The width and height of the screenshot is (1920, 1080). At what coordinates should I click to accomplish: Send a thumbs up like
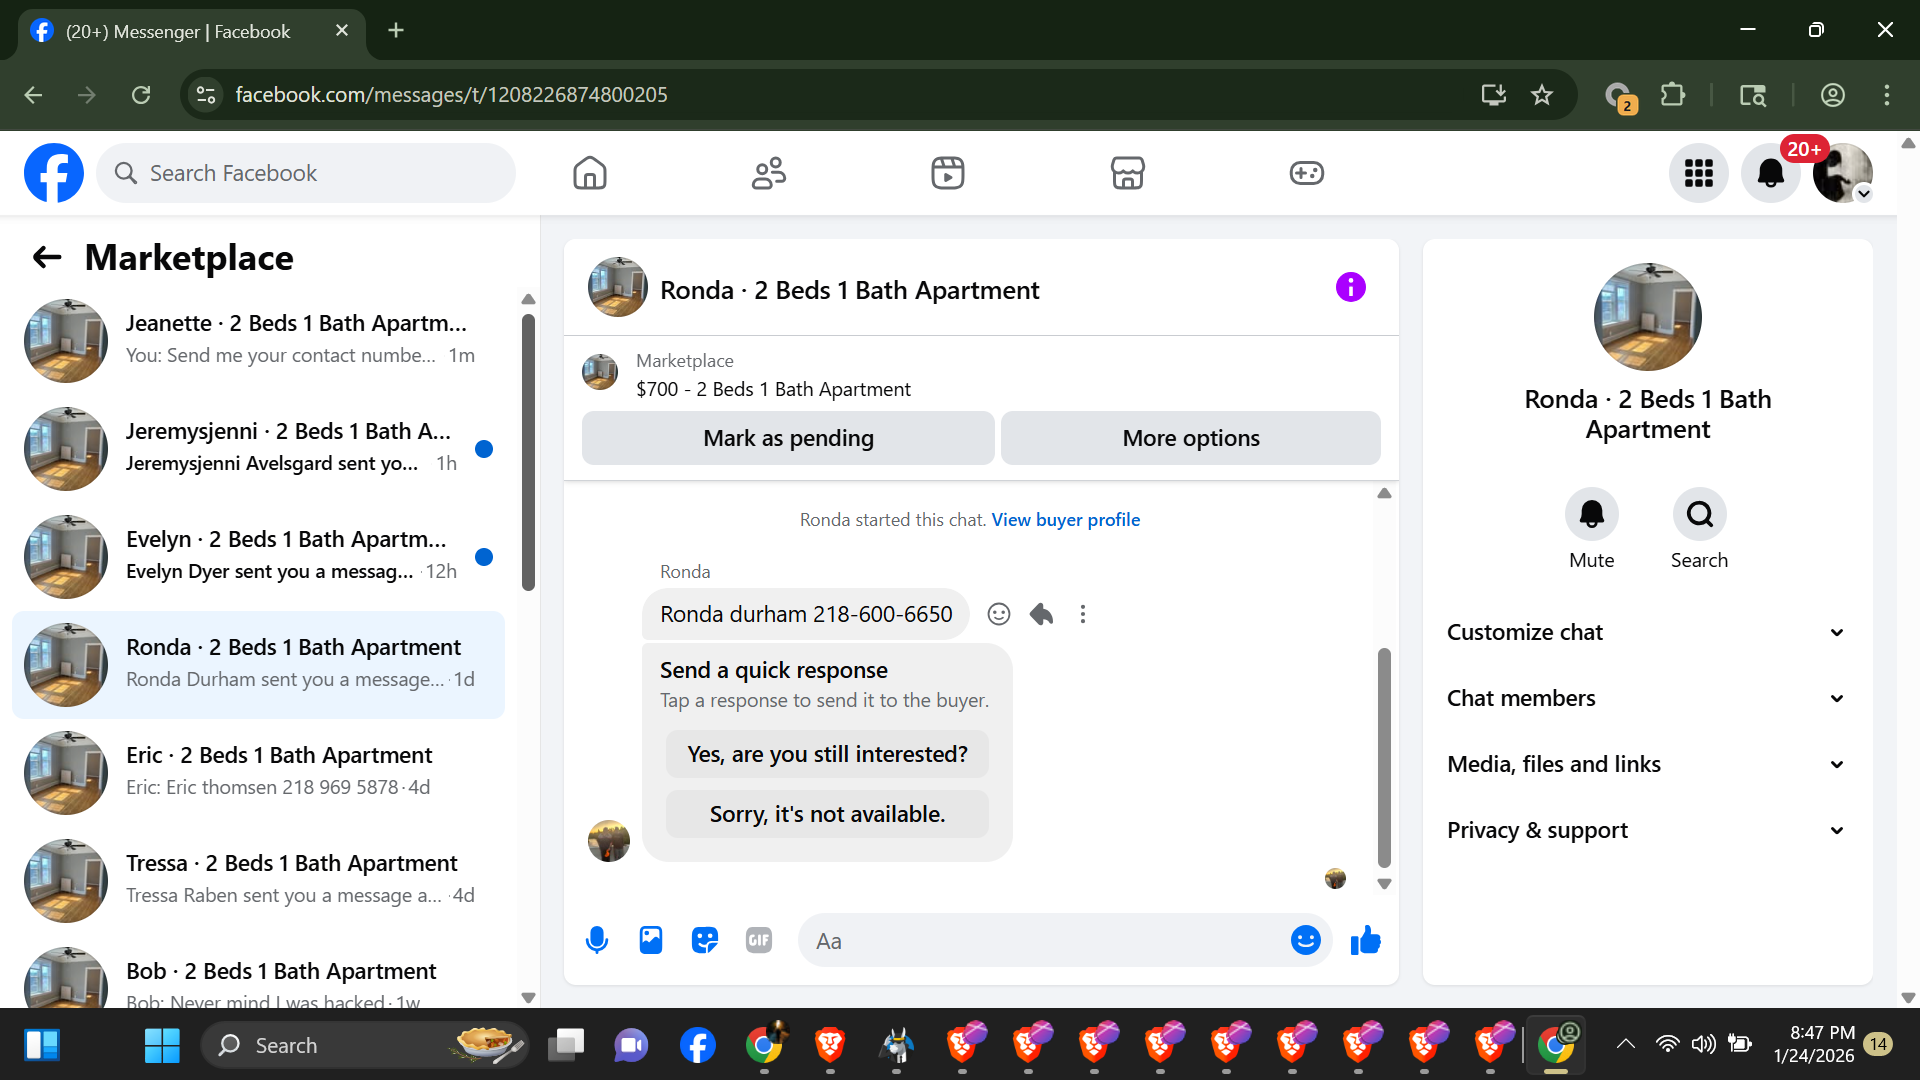click(1365, 940)
